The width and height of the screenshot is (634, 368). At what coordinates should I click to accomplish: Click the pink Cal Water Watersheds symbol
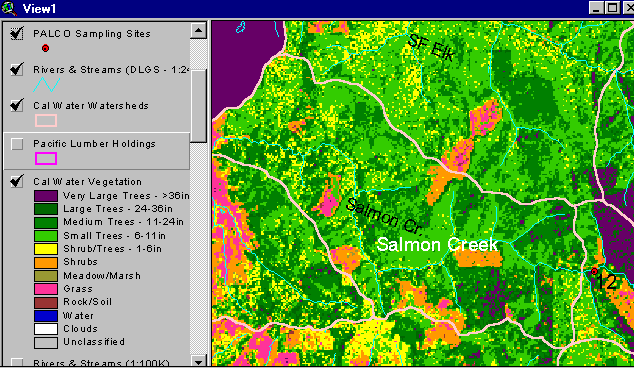(46, 121)
